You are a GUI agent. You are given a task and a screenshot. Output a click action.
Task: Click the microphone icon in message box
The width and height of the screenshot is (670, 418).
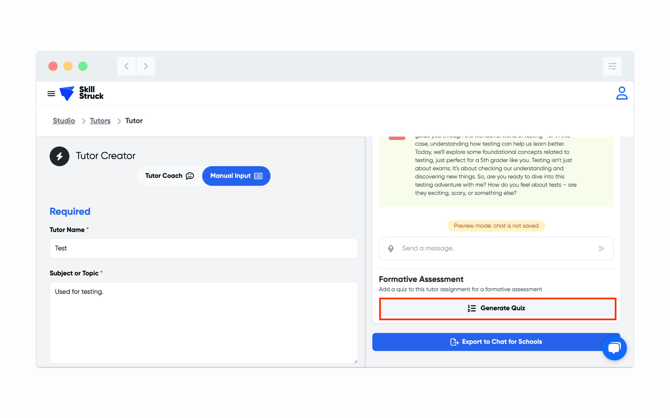pos(391,249)
